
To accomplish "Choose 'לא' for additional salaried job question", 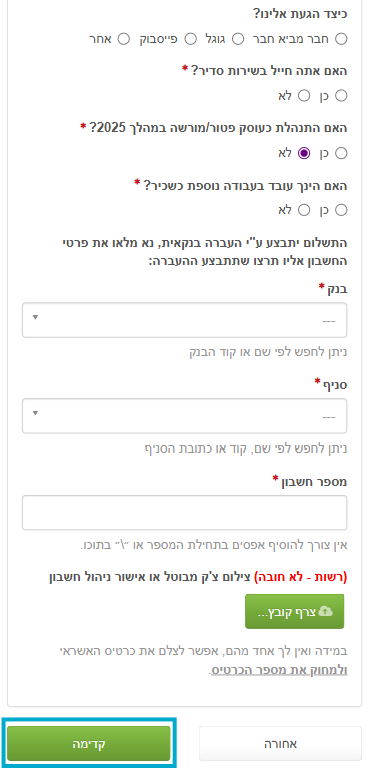I will click(304, 211).
